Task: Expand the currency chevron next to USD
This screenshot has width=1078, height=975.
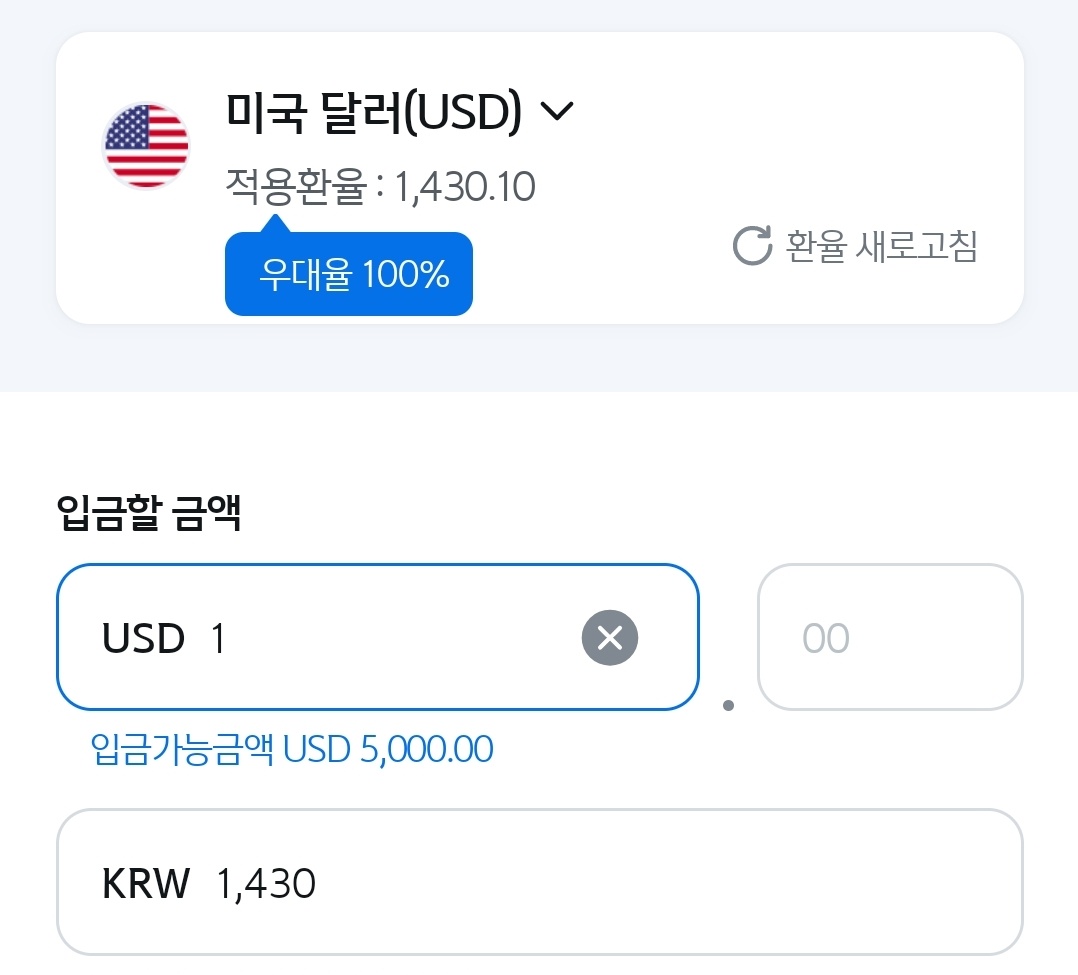Action: 556,112
